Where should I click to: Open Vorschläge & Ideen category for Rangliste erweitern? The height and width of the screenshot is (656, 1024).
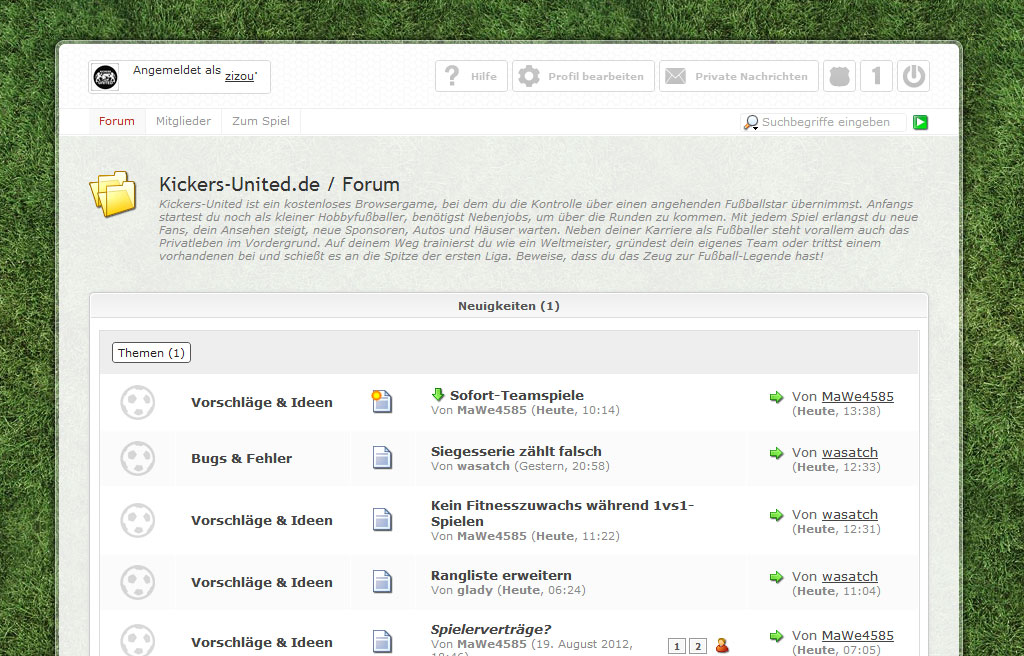[262, 583]
